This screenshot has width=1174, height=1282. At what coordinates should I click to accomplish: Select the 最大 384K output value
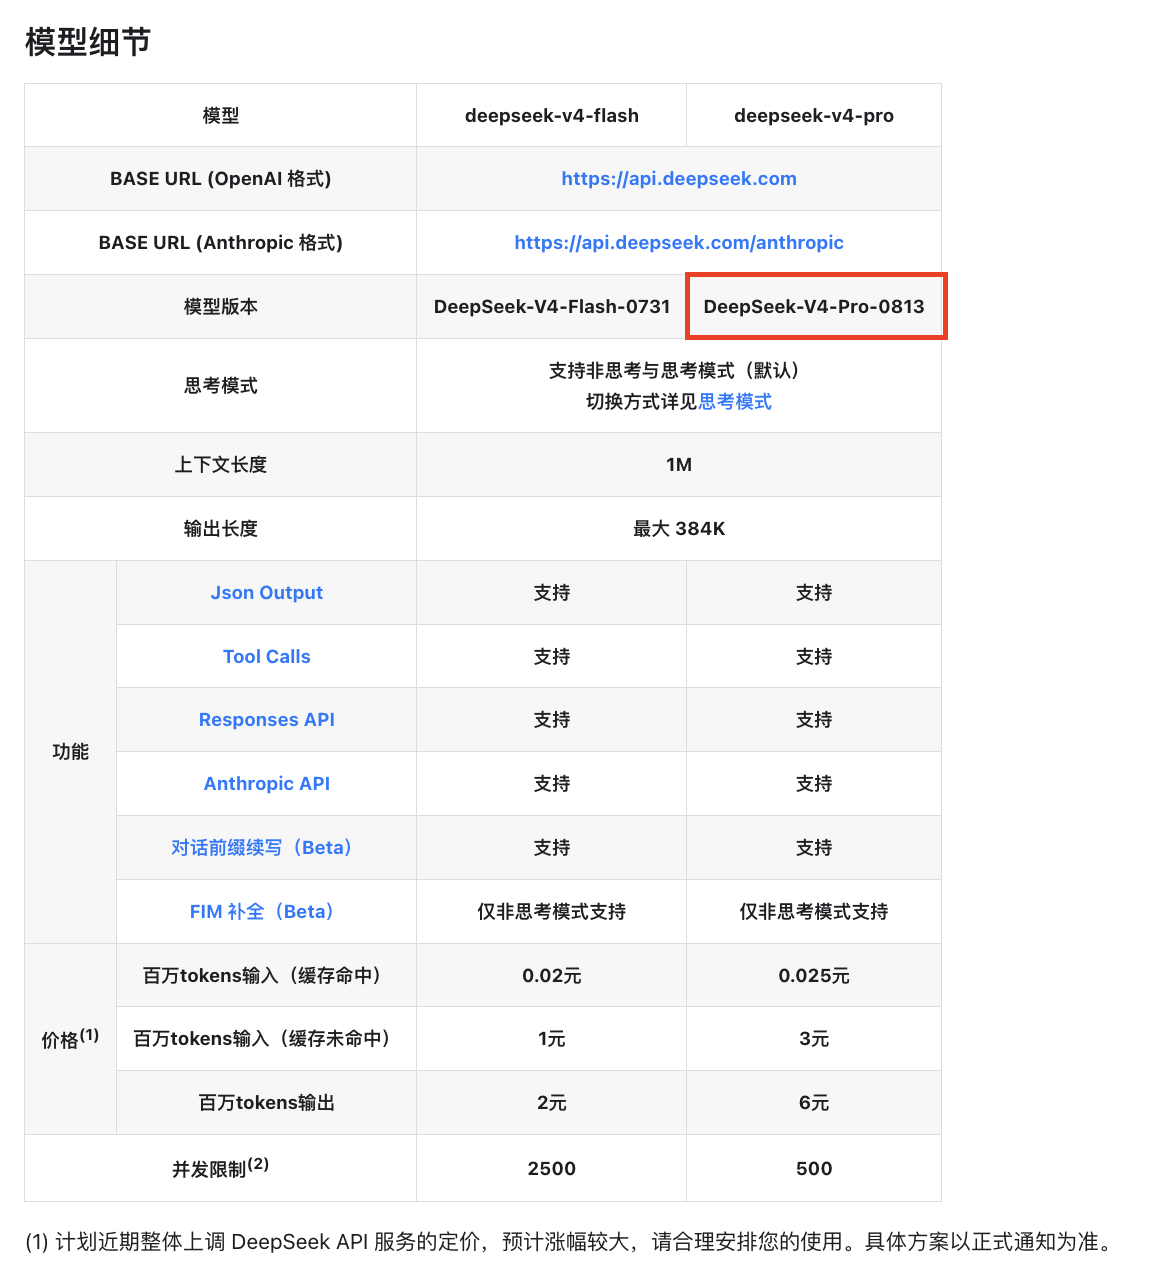[679, 529]
